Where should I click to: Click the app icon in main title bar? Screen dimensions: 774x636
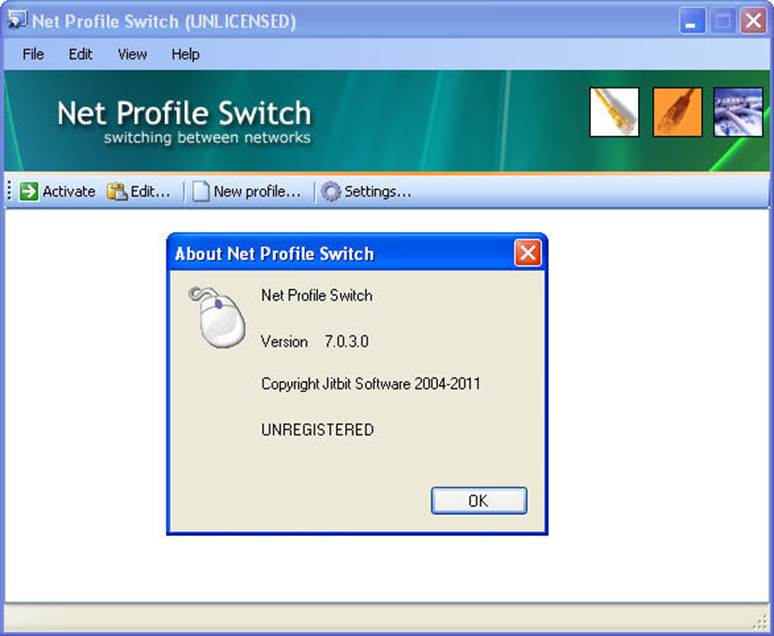(x=18, y=20)
